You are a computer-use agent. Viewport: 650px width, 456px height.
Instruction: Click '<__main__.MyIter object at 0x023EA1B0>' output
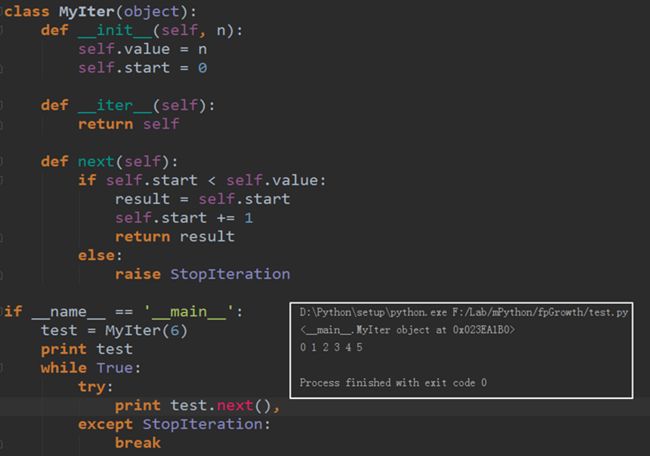(x=407, y=330)
